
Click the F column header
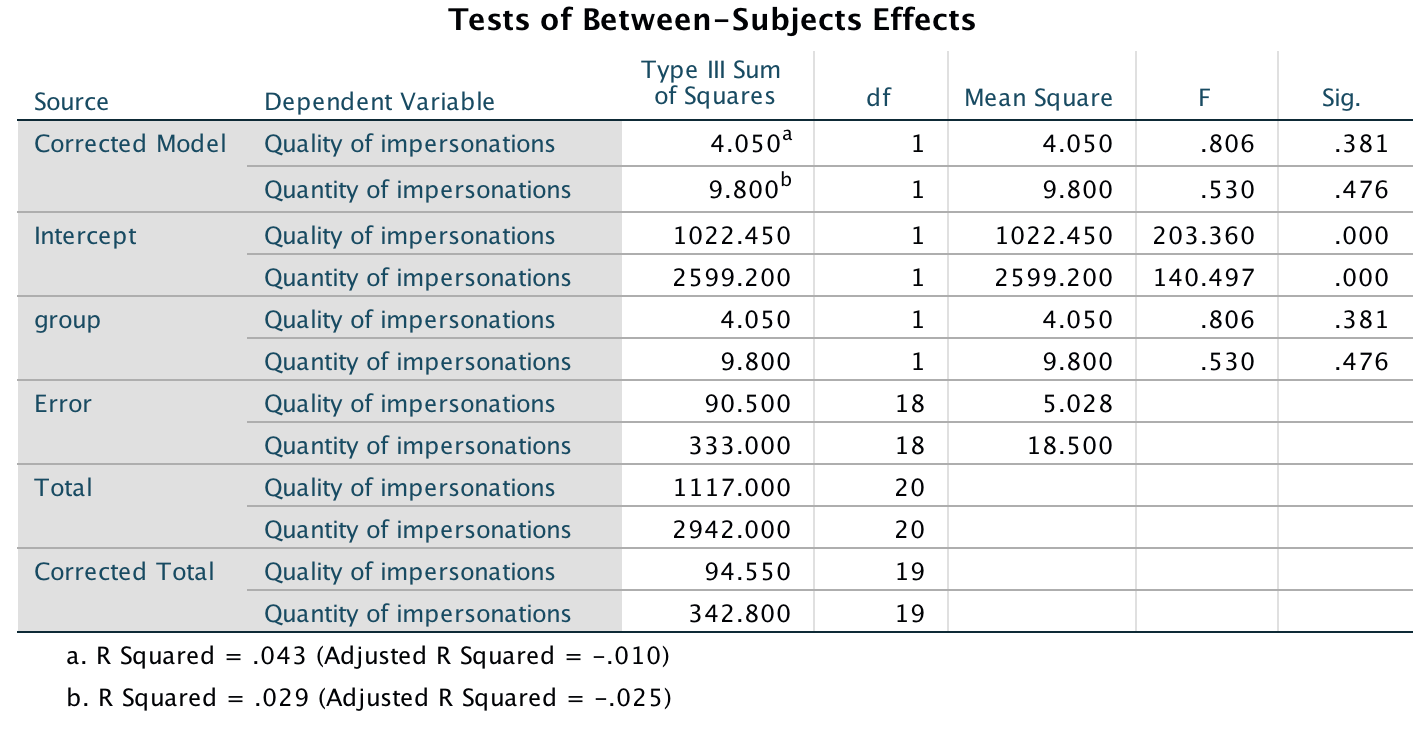coord(1206,98)
